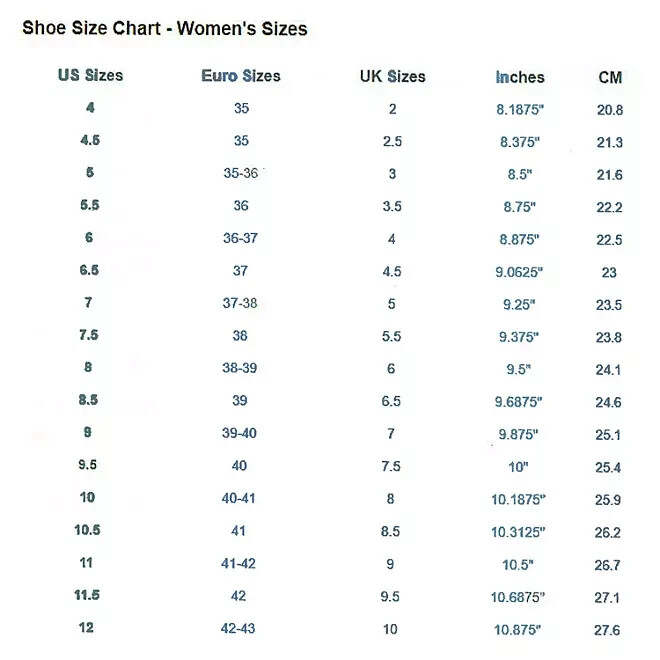Select the Euro size 39-40 cell
660x660 pixels.
point(240,433)
